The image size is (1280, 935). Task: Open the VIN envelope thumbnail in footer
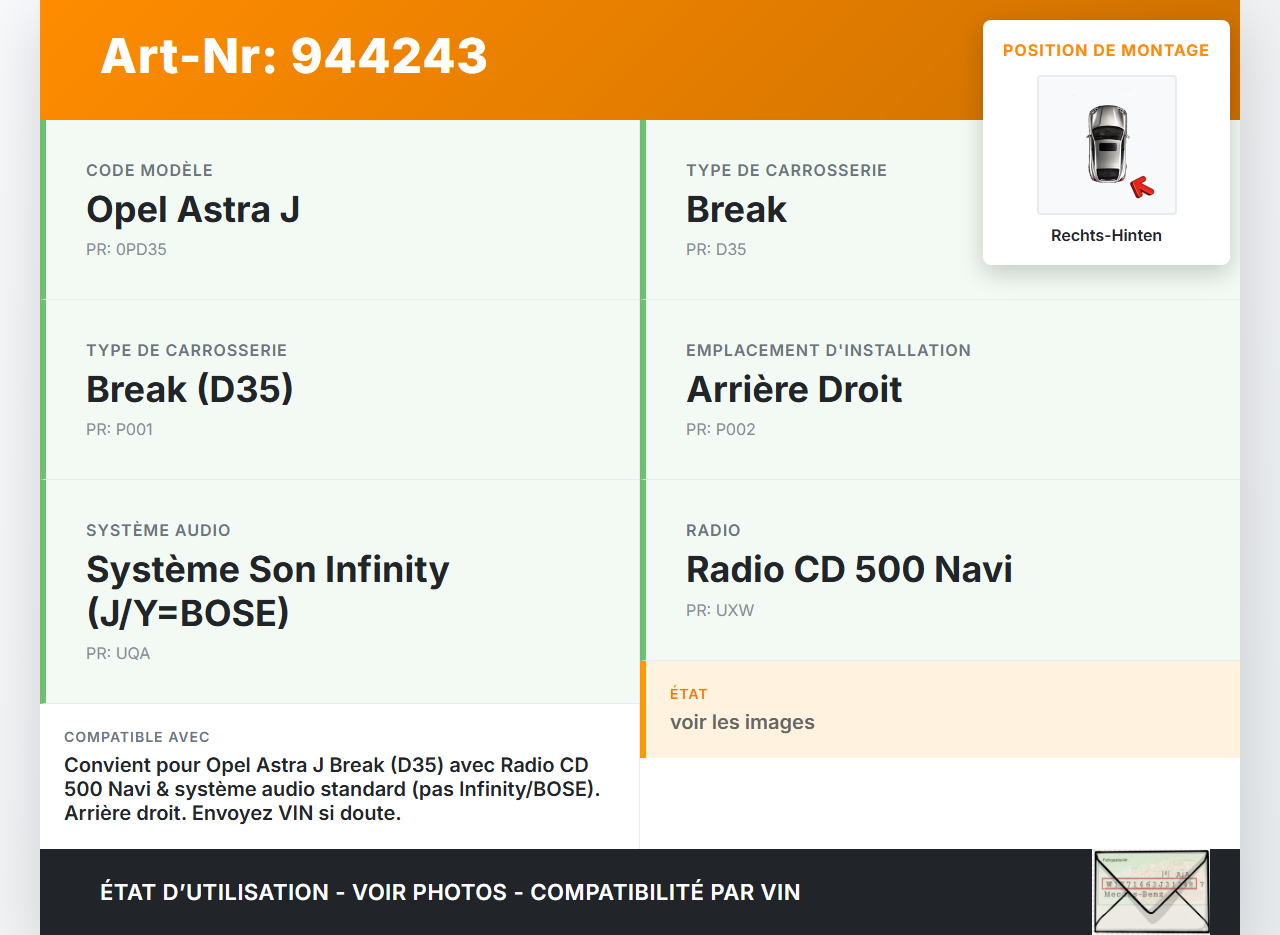pyautogui.click(x=1150, y=890)
